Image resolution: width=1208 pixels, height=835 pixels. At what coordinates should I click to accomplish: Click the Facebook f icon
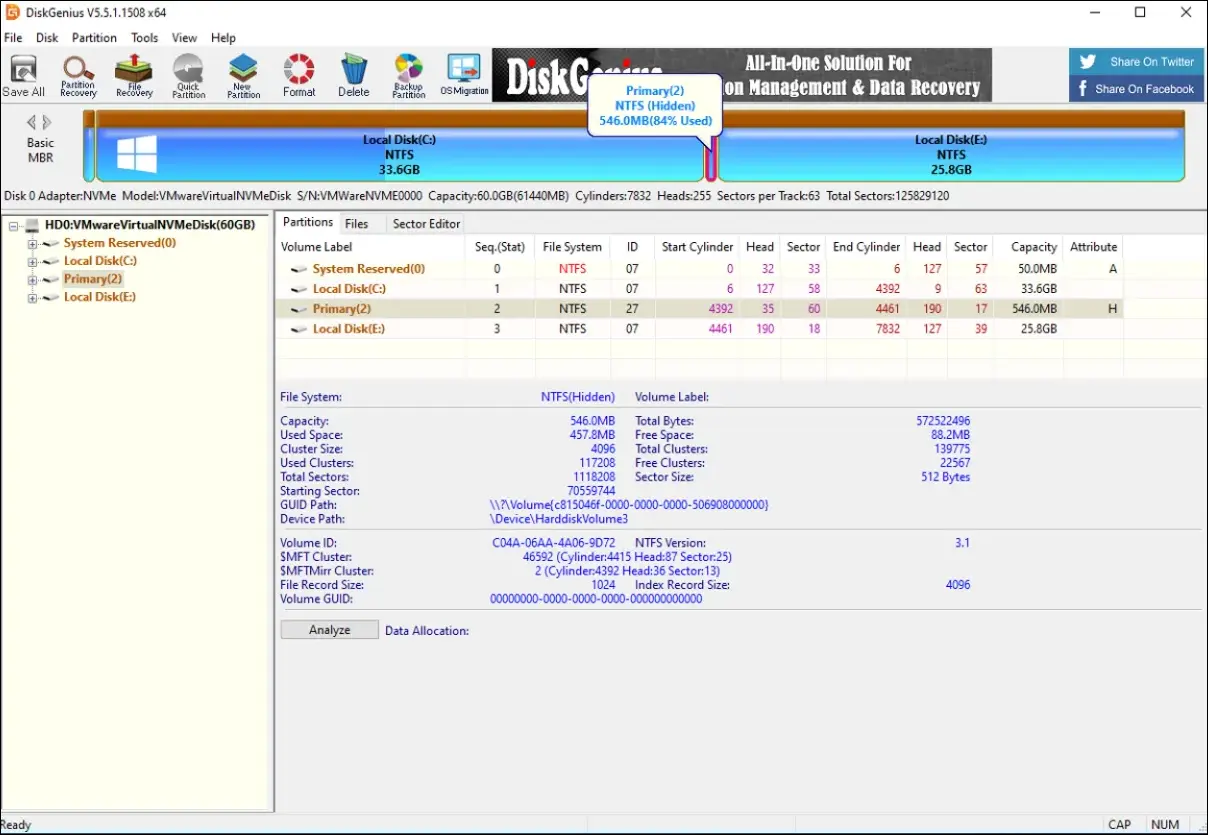pos(1083,88)
